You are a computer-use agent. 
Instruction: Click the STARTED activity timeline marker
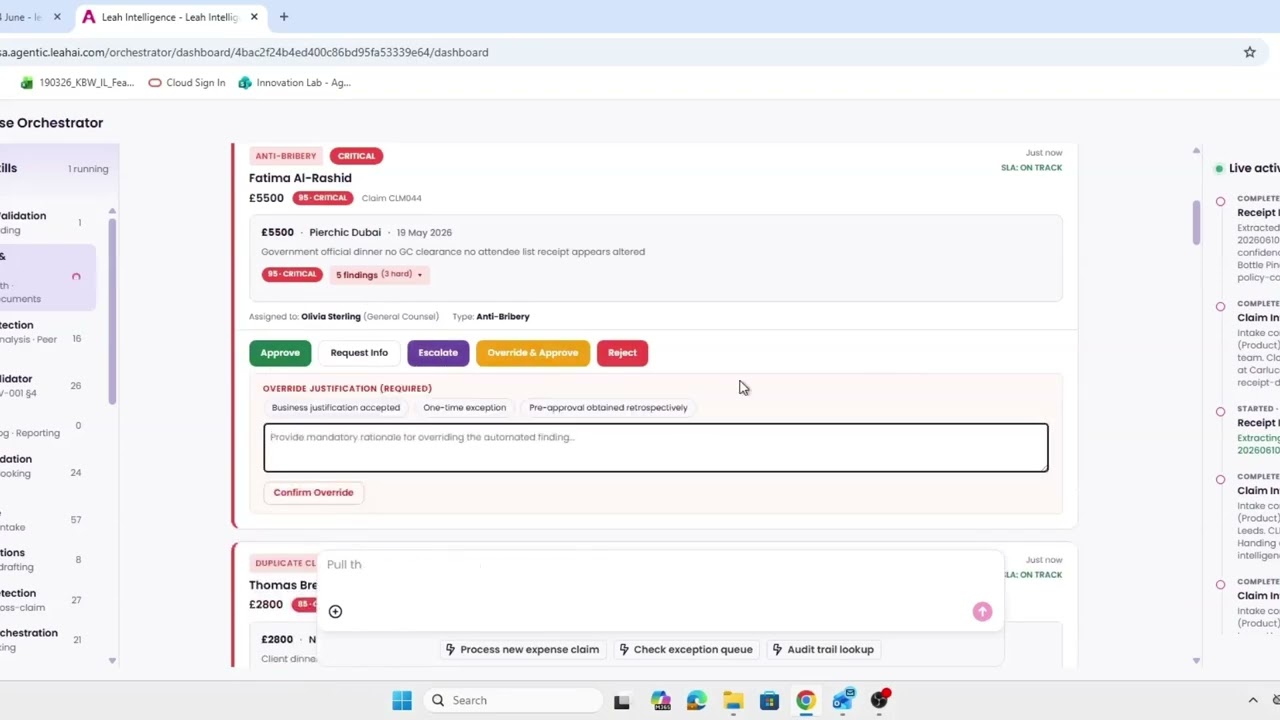point(1220,412)
